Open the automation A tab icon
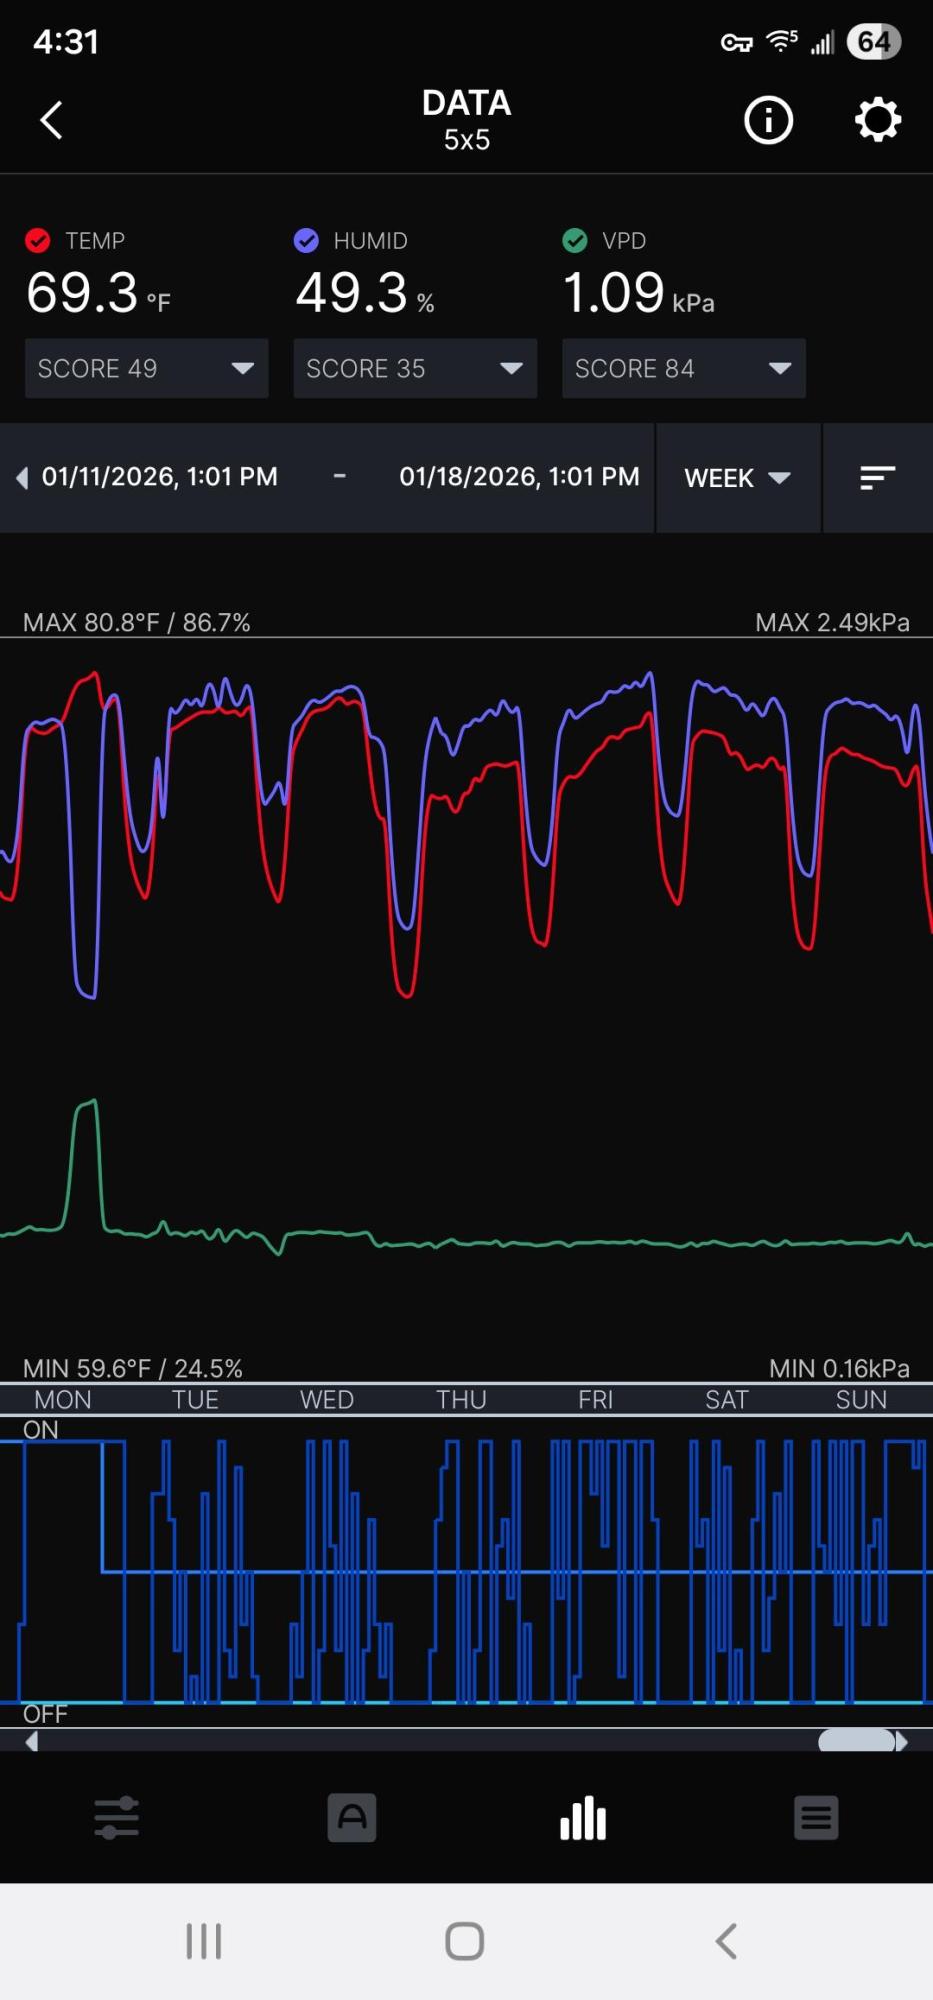 click(x=351, y=1817)
